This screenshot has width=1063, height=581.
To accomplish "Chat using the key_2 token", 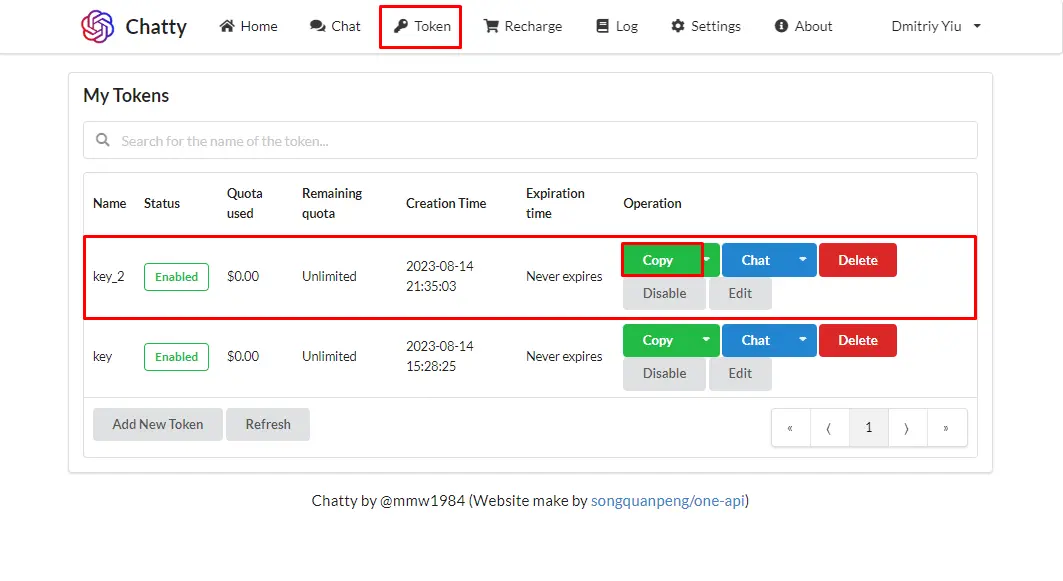I will (x=756, y=260).
